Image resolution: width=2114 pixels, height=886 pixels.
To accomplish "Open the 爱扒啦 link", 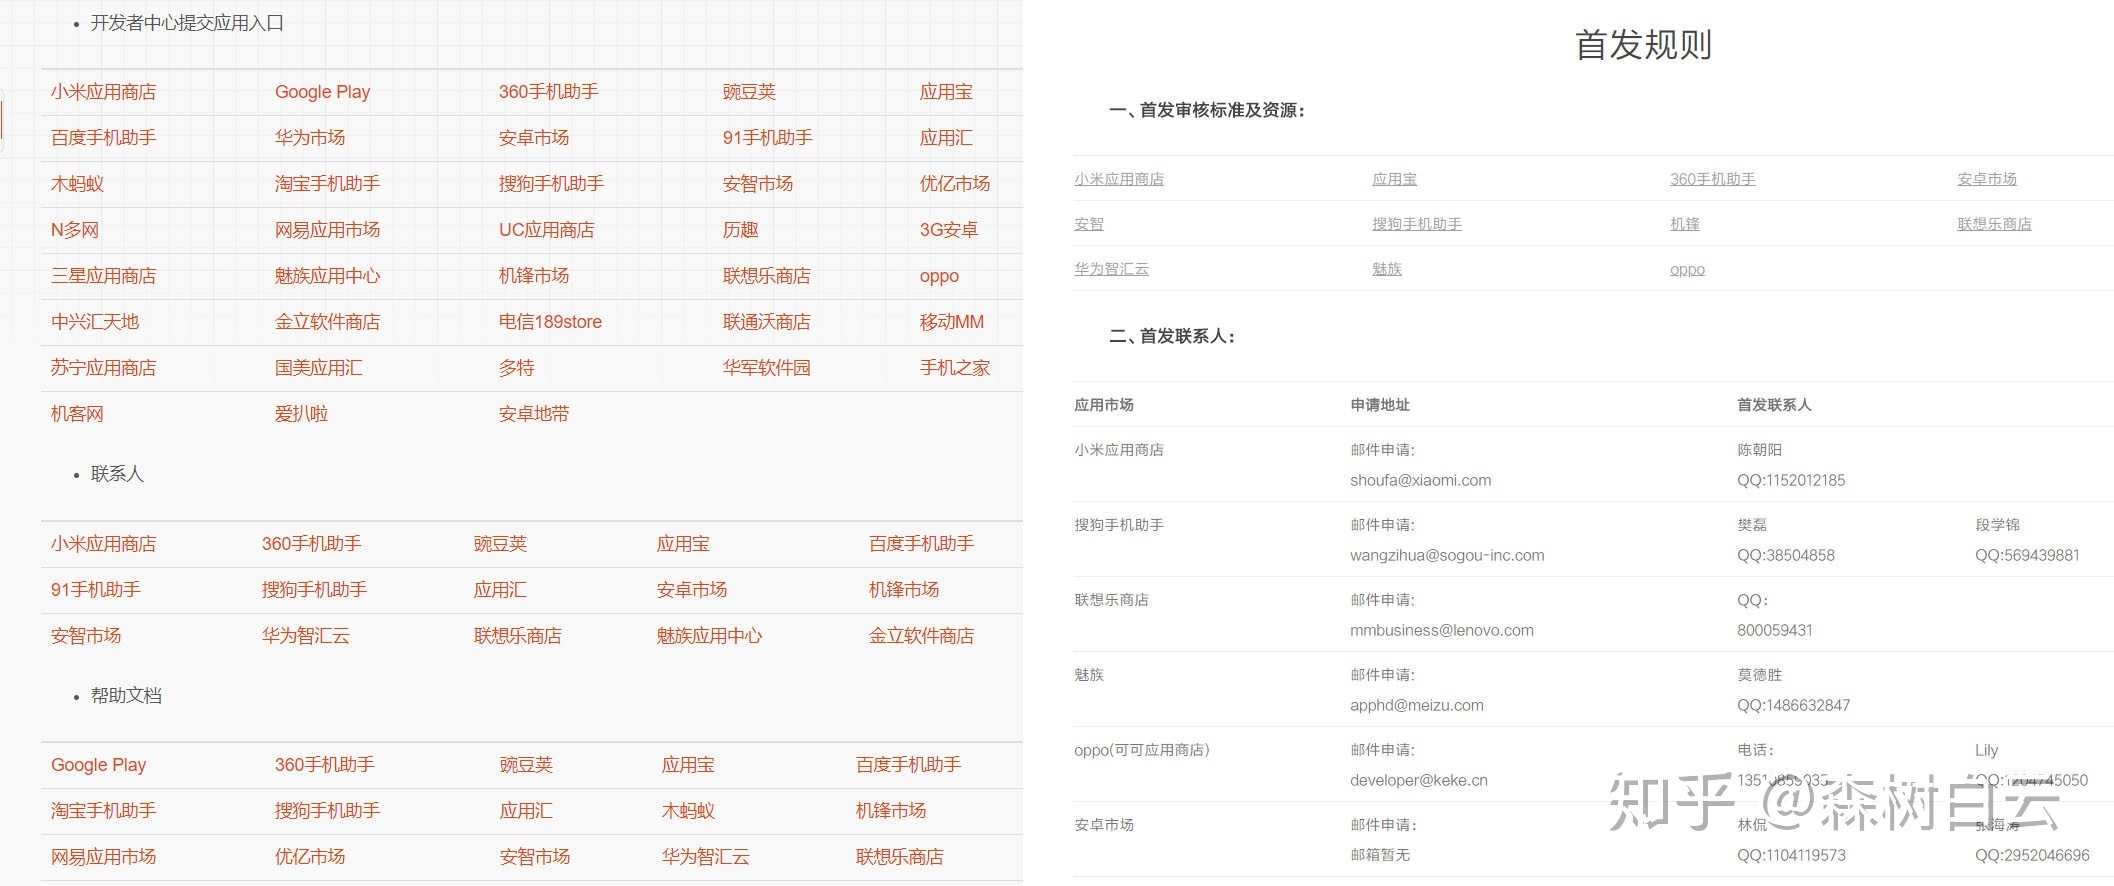I will (301, 414).
